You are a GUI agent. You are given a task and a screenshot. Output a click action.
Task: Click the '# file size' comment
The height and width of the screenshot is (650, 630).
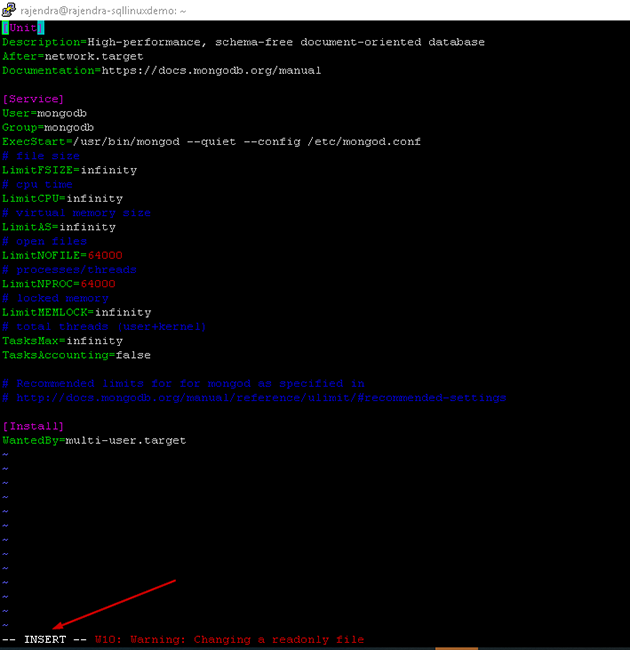pyautogui.click(x=41, y=156)
